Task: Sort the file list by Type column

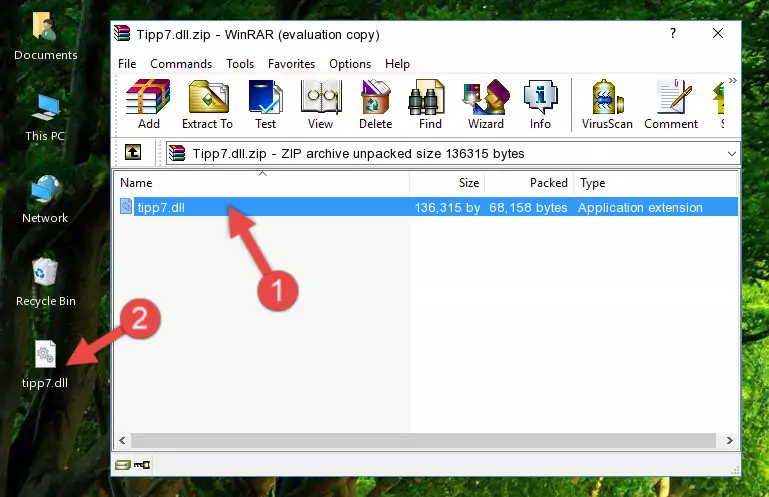Action: point(655,183)
